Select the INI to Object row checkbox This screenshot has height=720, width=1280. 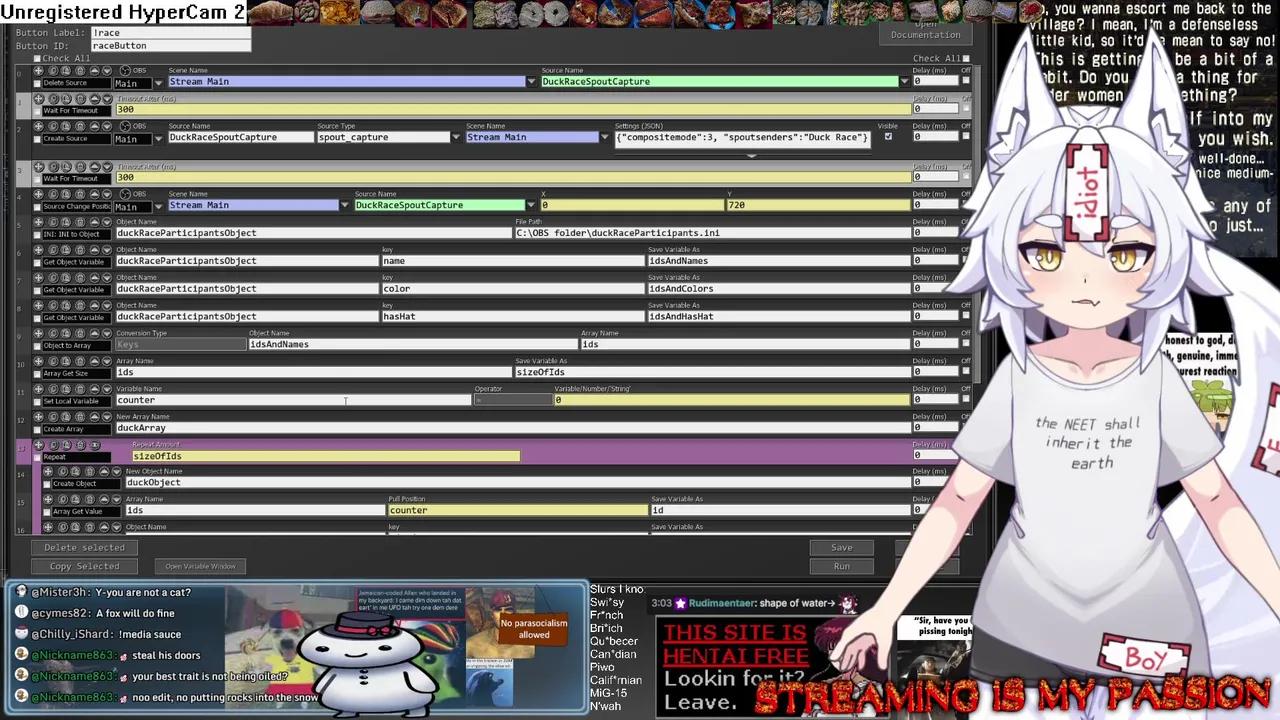[37, 234]
